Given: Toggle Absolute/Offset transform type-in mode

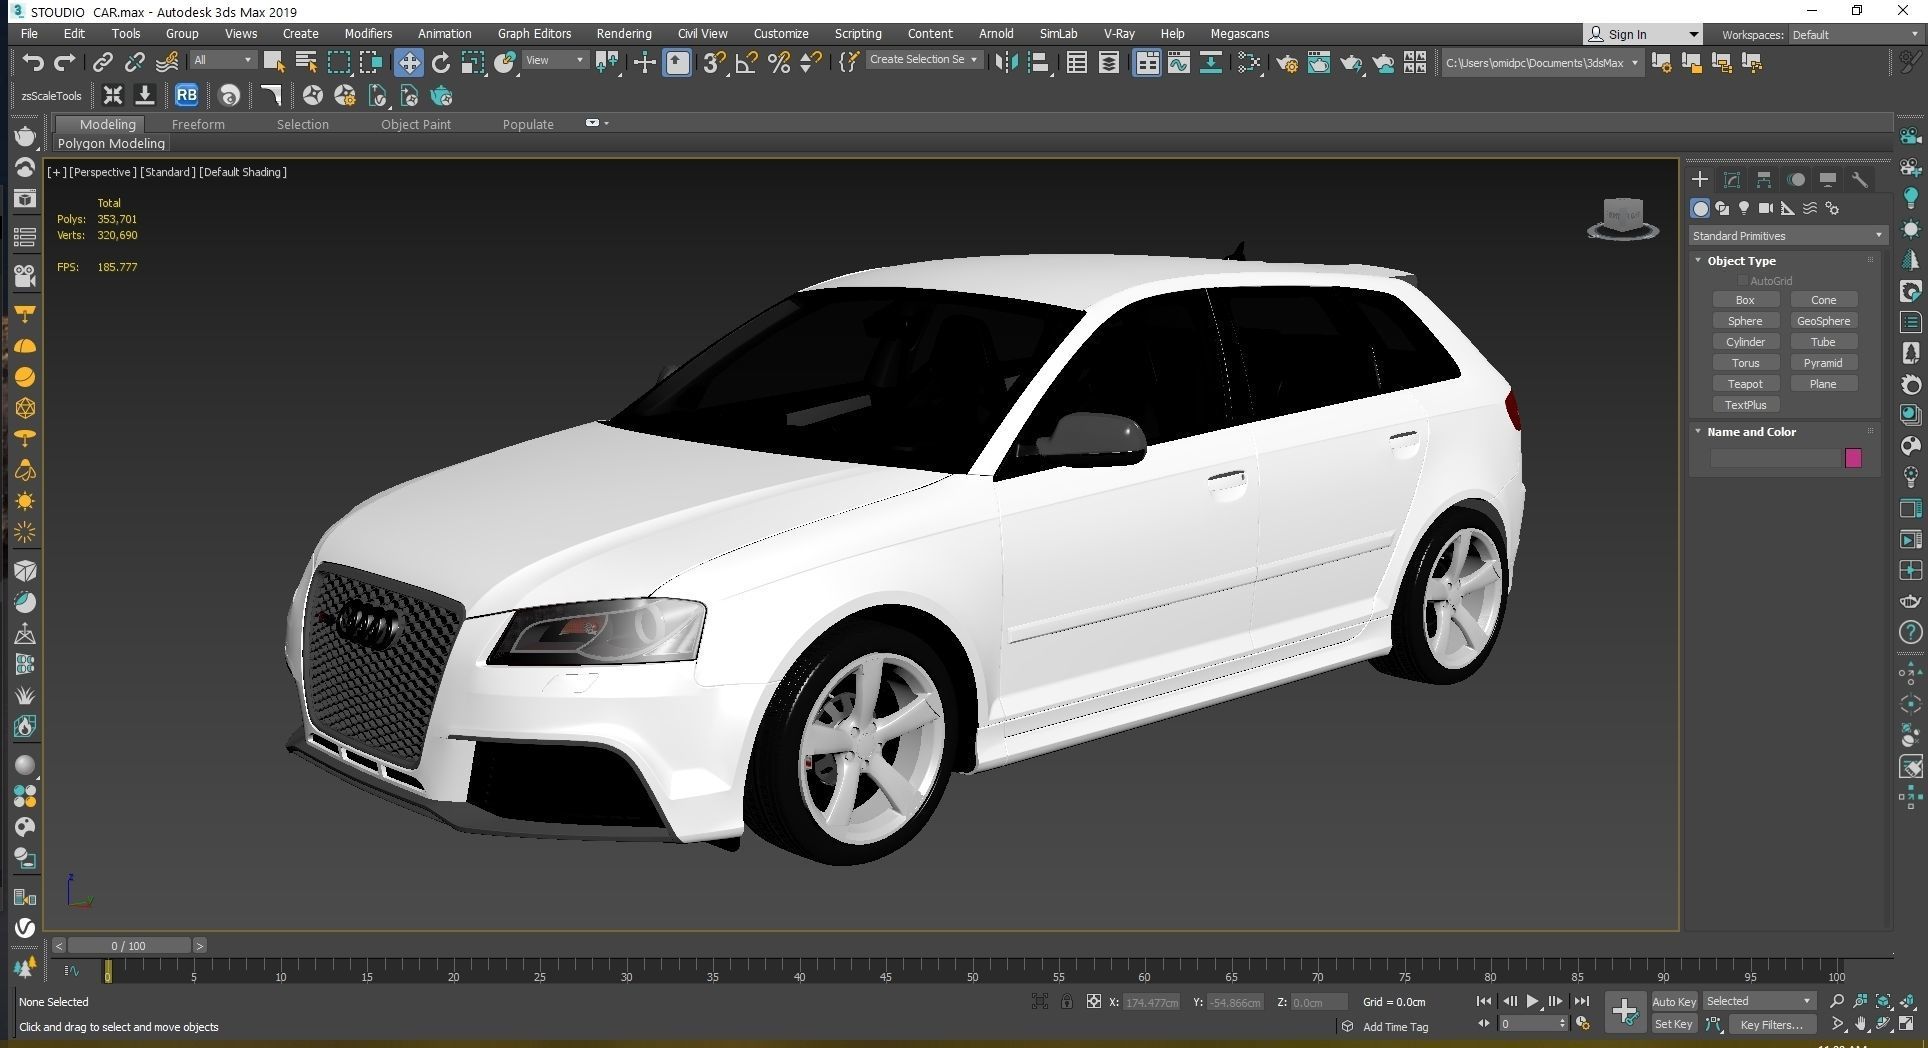Looking at the screenshot, I should pyautogui.click(x=1094, y=1001).
